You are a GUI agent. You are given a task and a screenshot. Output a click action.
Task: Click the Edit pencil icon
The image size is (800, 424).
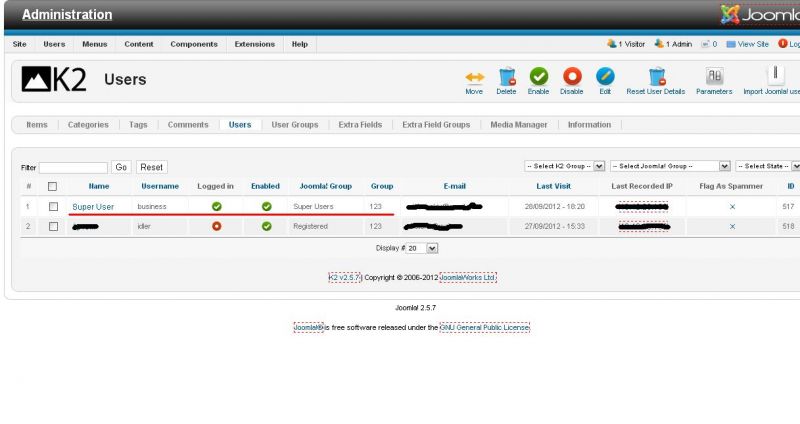[605, 77]
